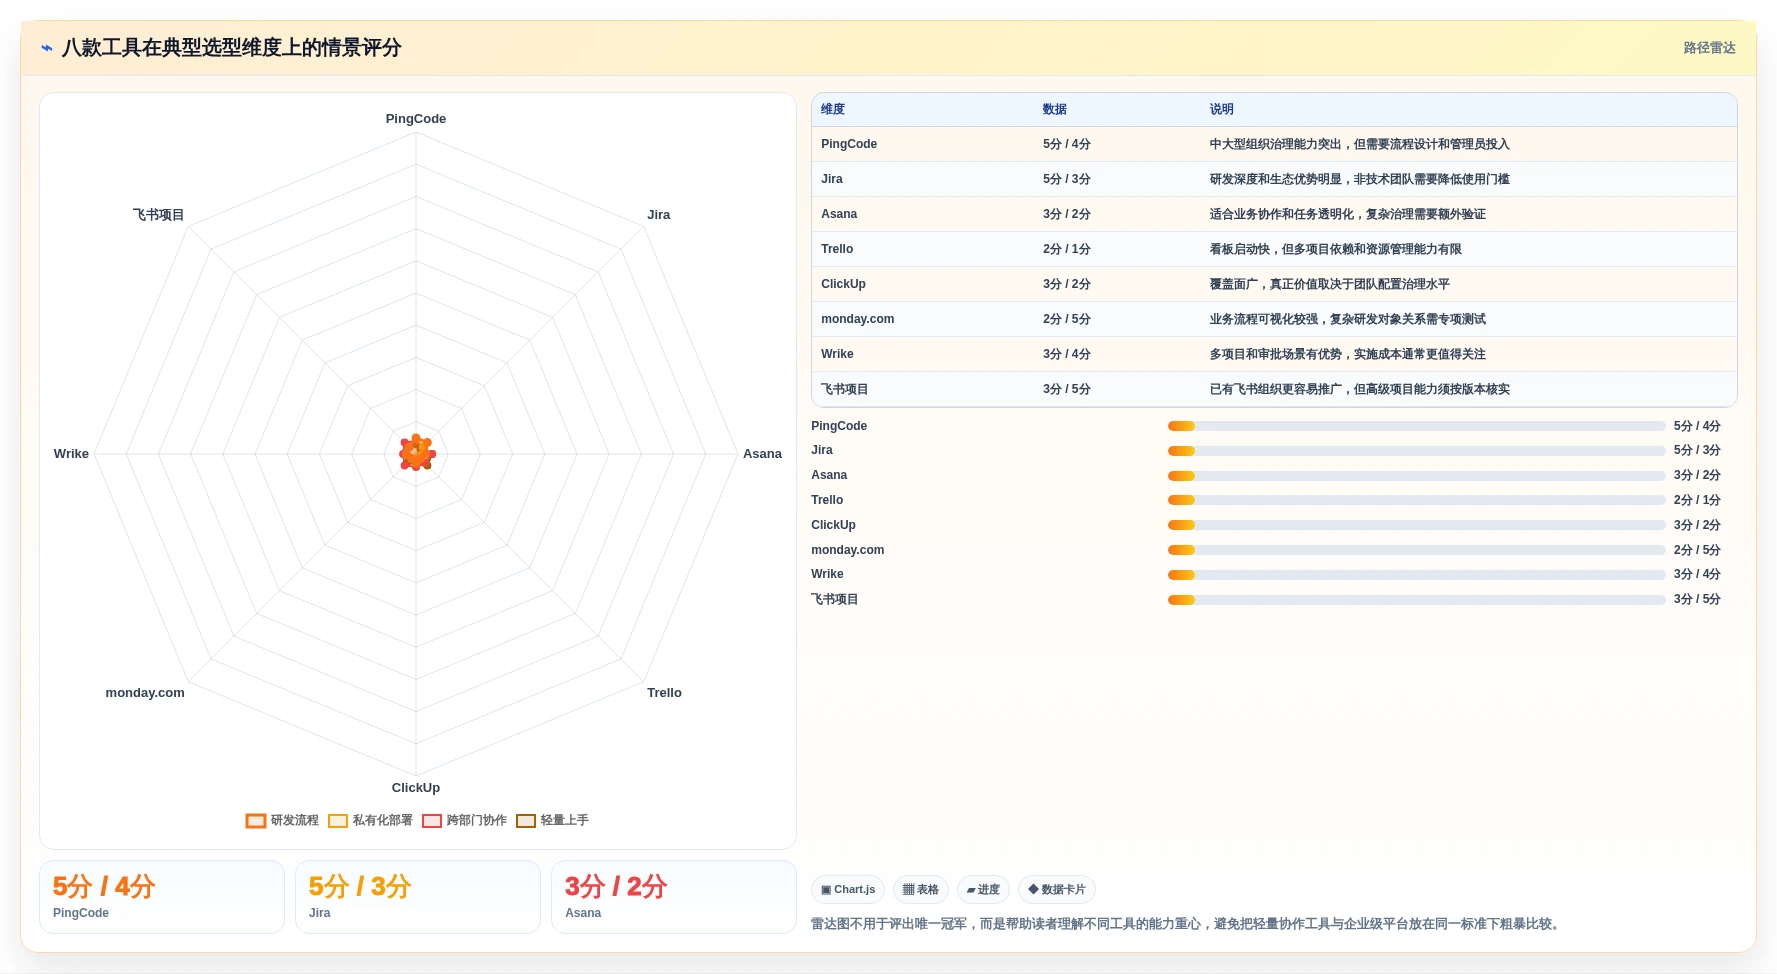Click monday.com table score 2分 / 5分
The image size is (1777, 974).
click(x=1067, y=319)
